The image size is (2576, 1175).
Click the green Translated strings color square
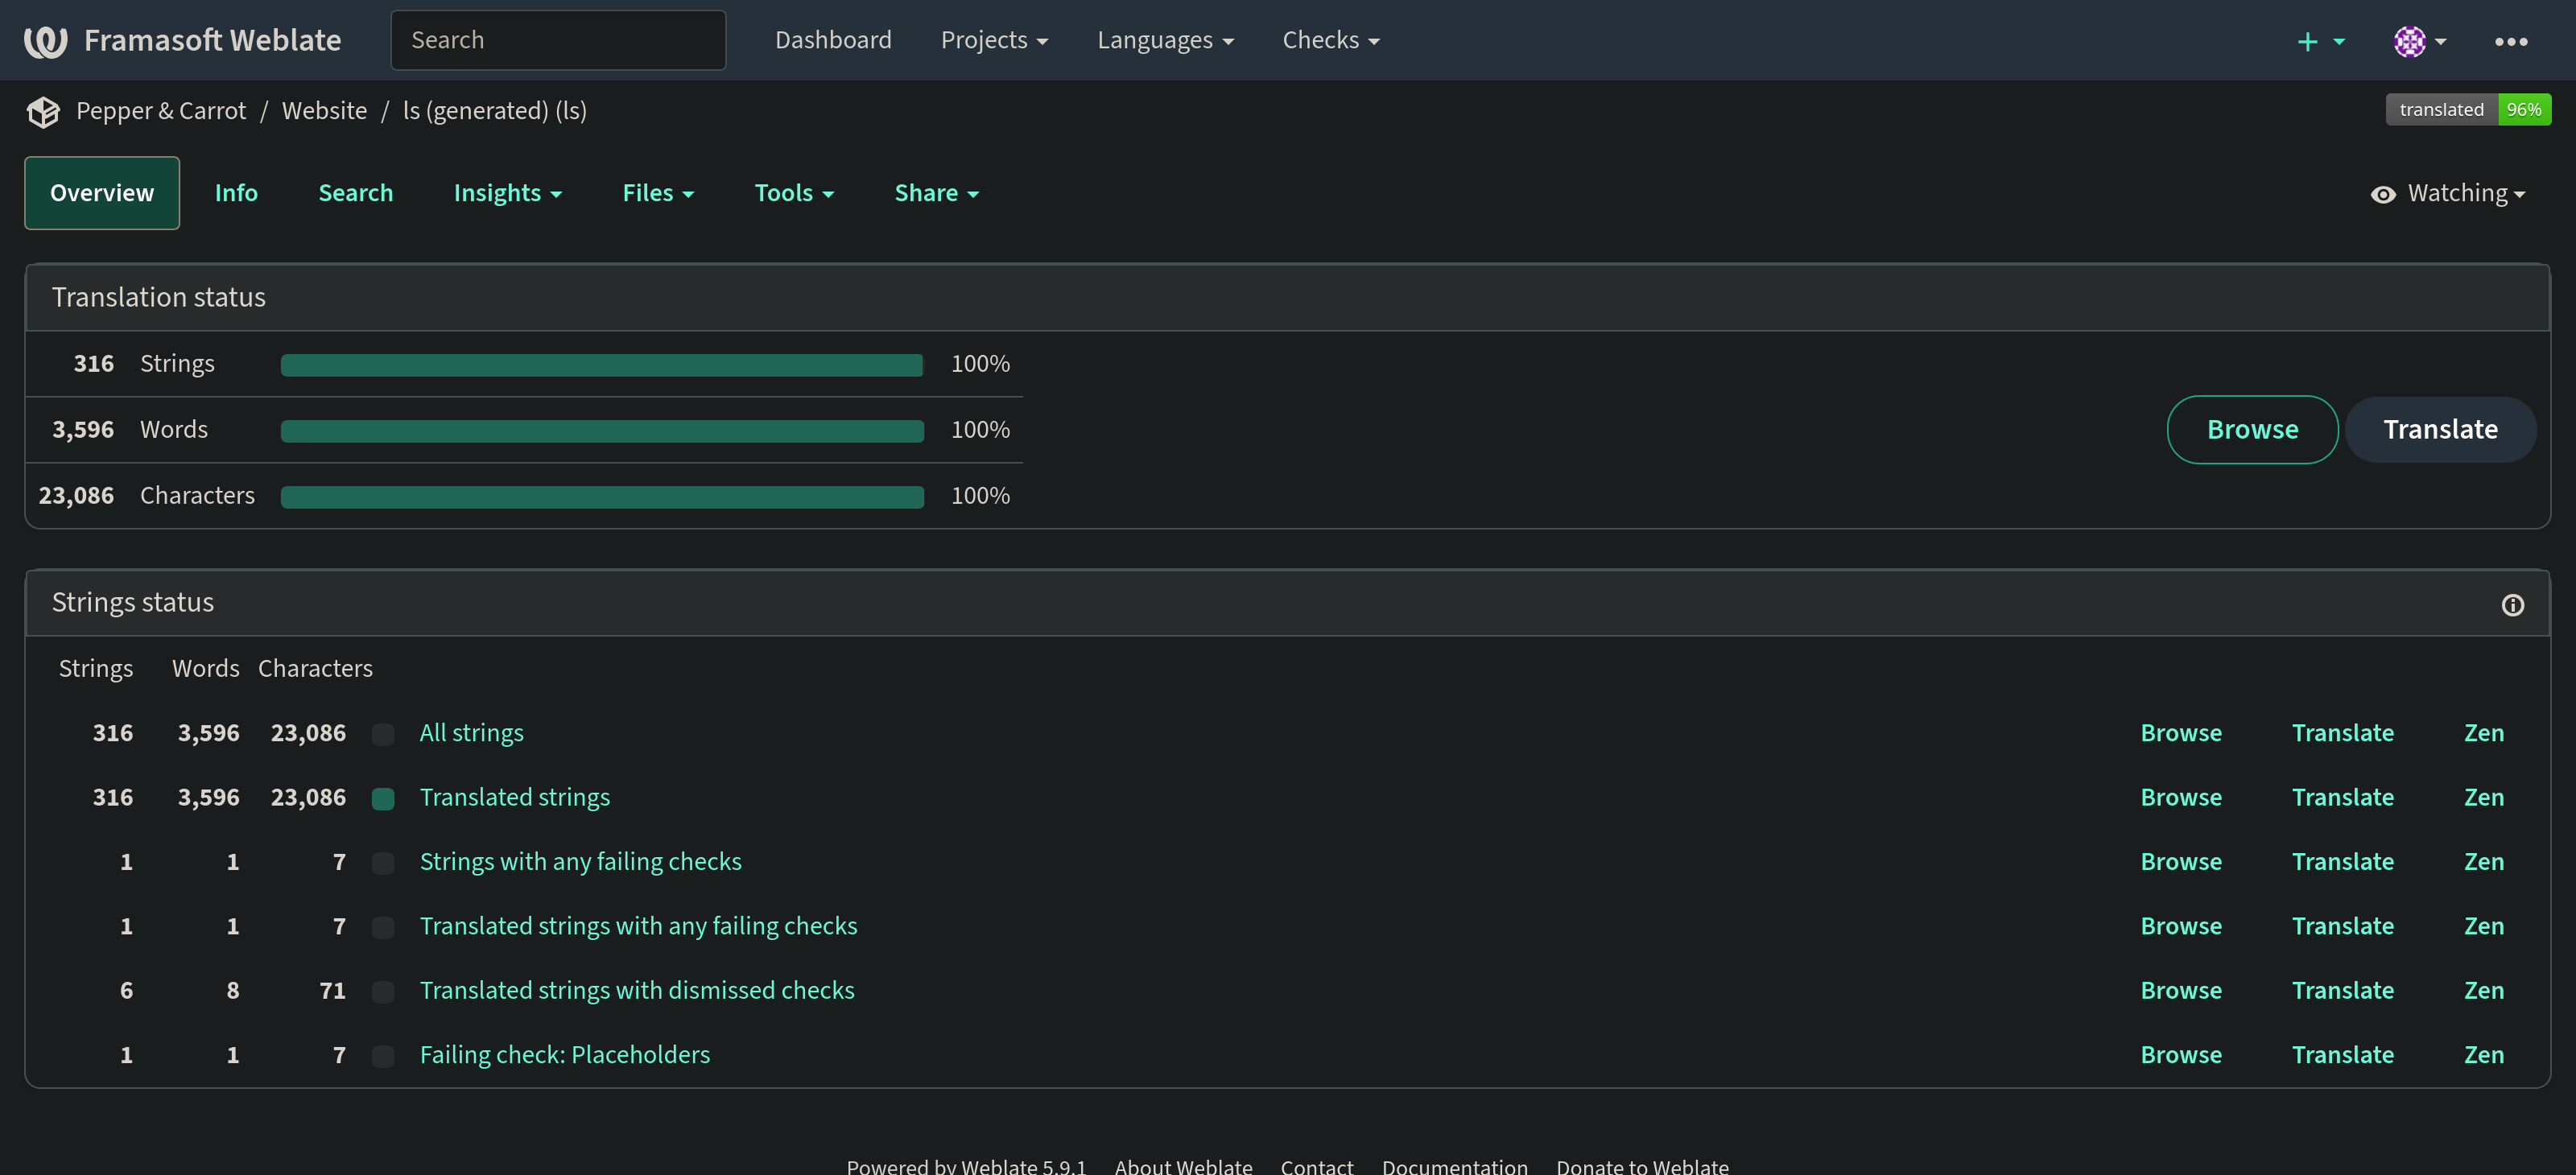tap(383, 798)
